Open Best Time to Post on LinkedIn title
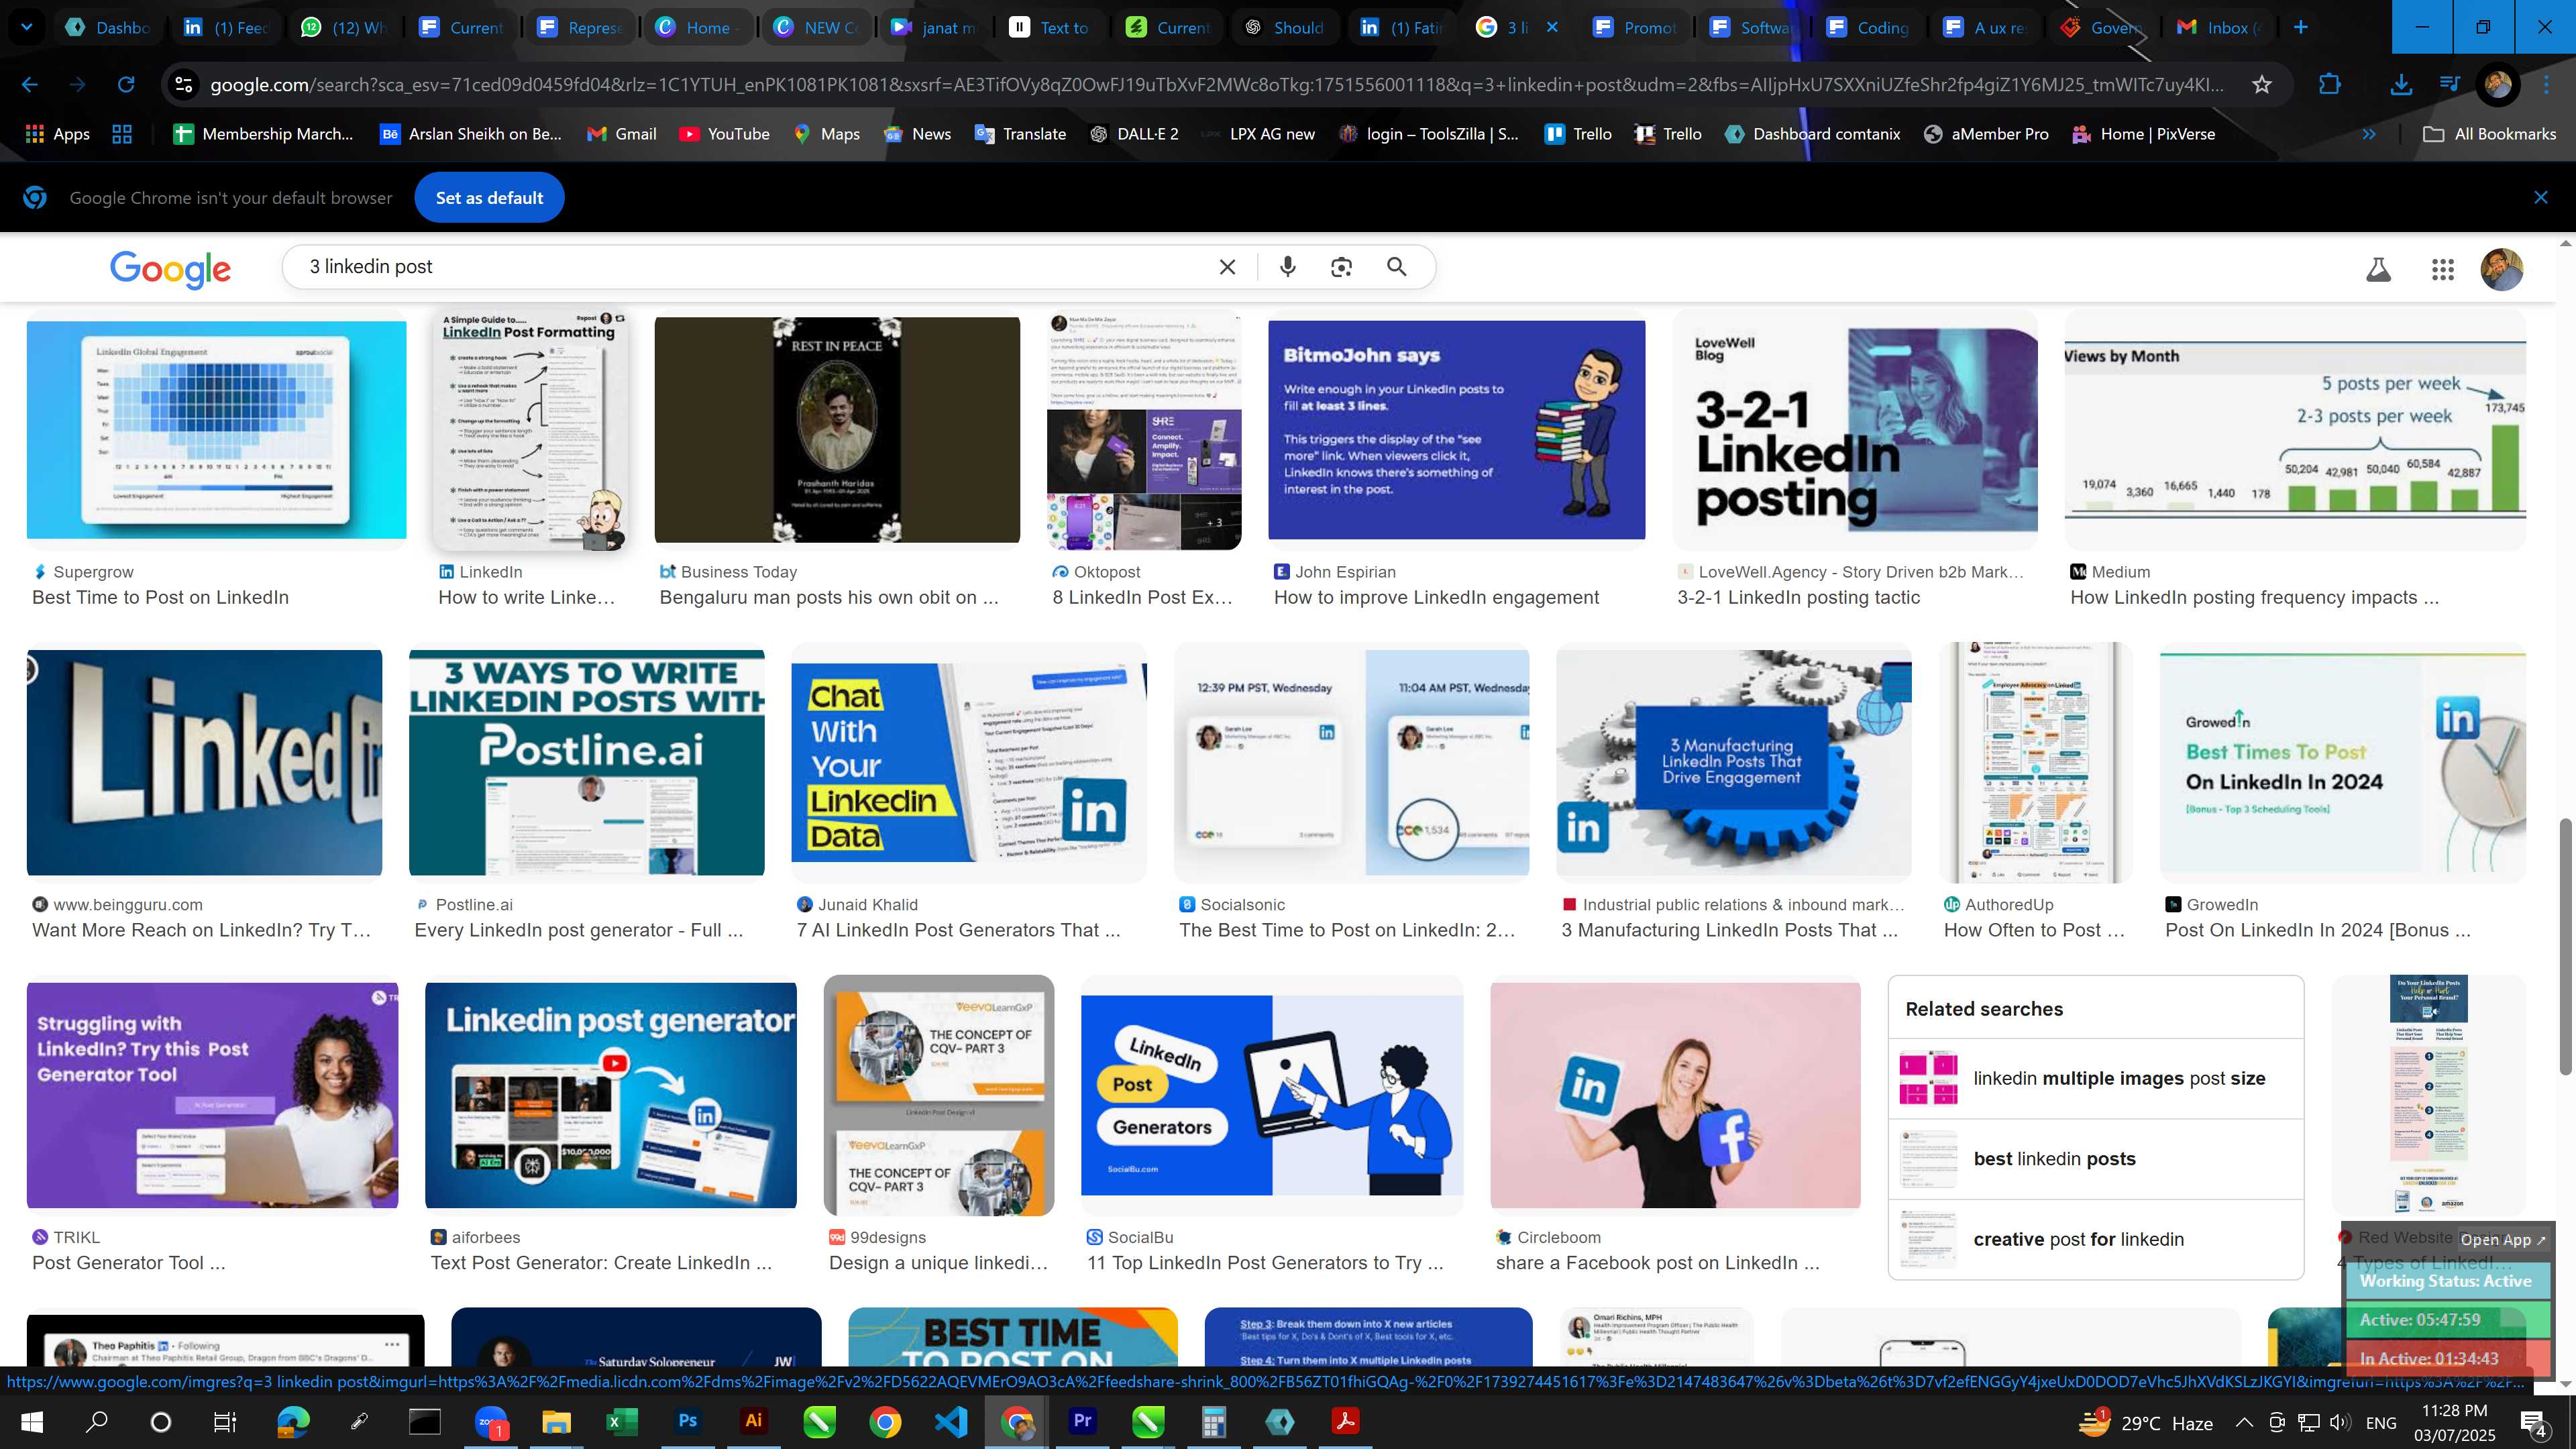2576x1449 pixels. point(160,597)
